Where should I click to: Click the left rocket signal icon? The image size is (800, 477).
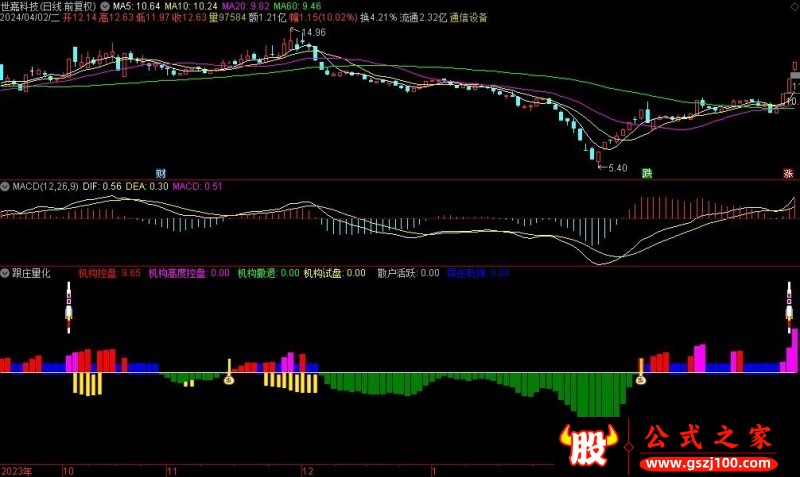pyautogui.click(x=69, y=309)
